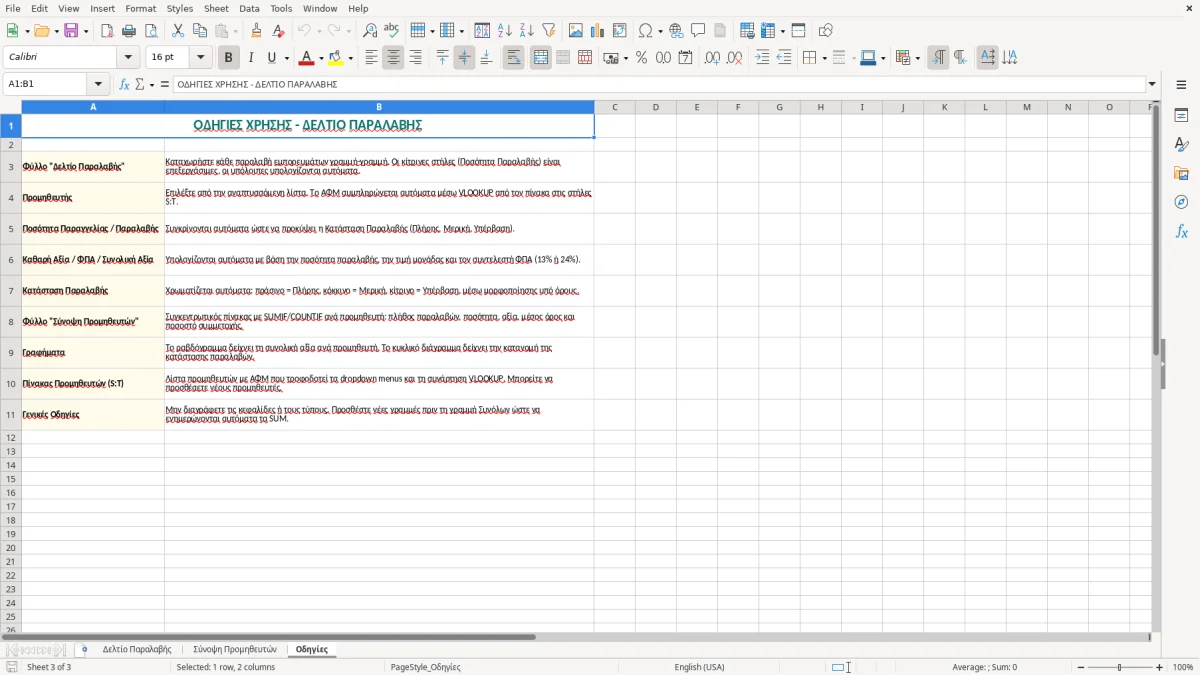Select column B header
1200x675 pixels.
[379, 107]
